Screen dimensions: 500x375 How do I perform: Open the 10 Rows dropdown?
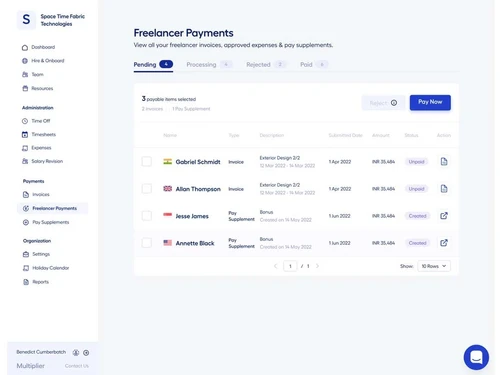click(434, 266)
